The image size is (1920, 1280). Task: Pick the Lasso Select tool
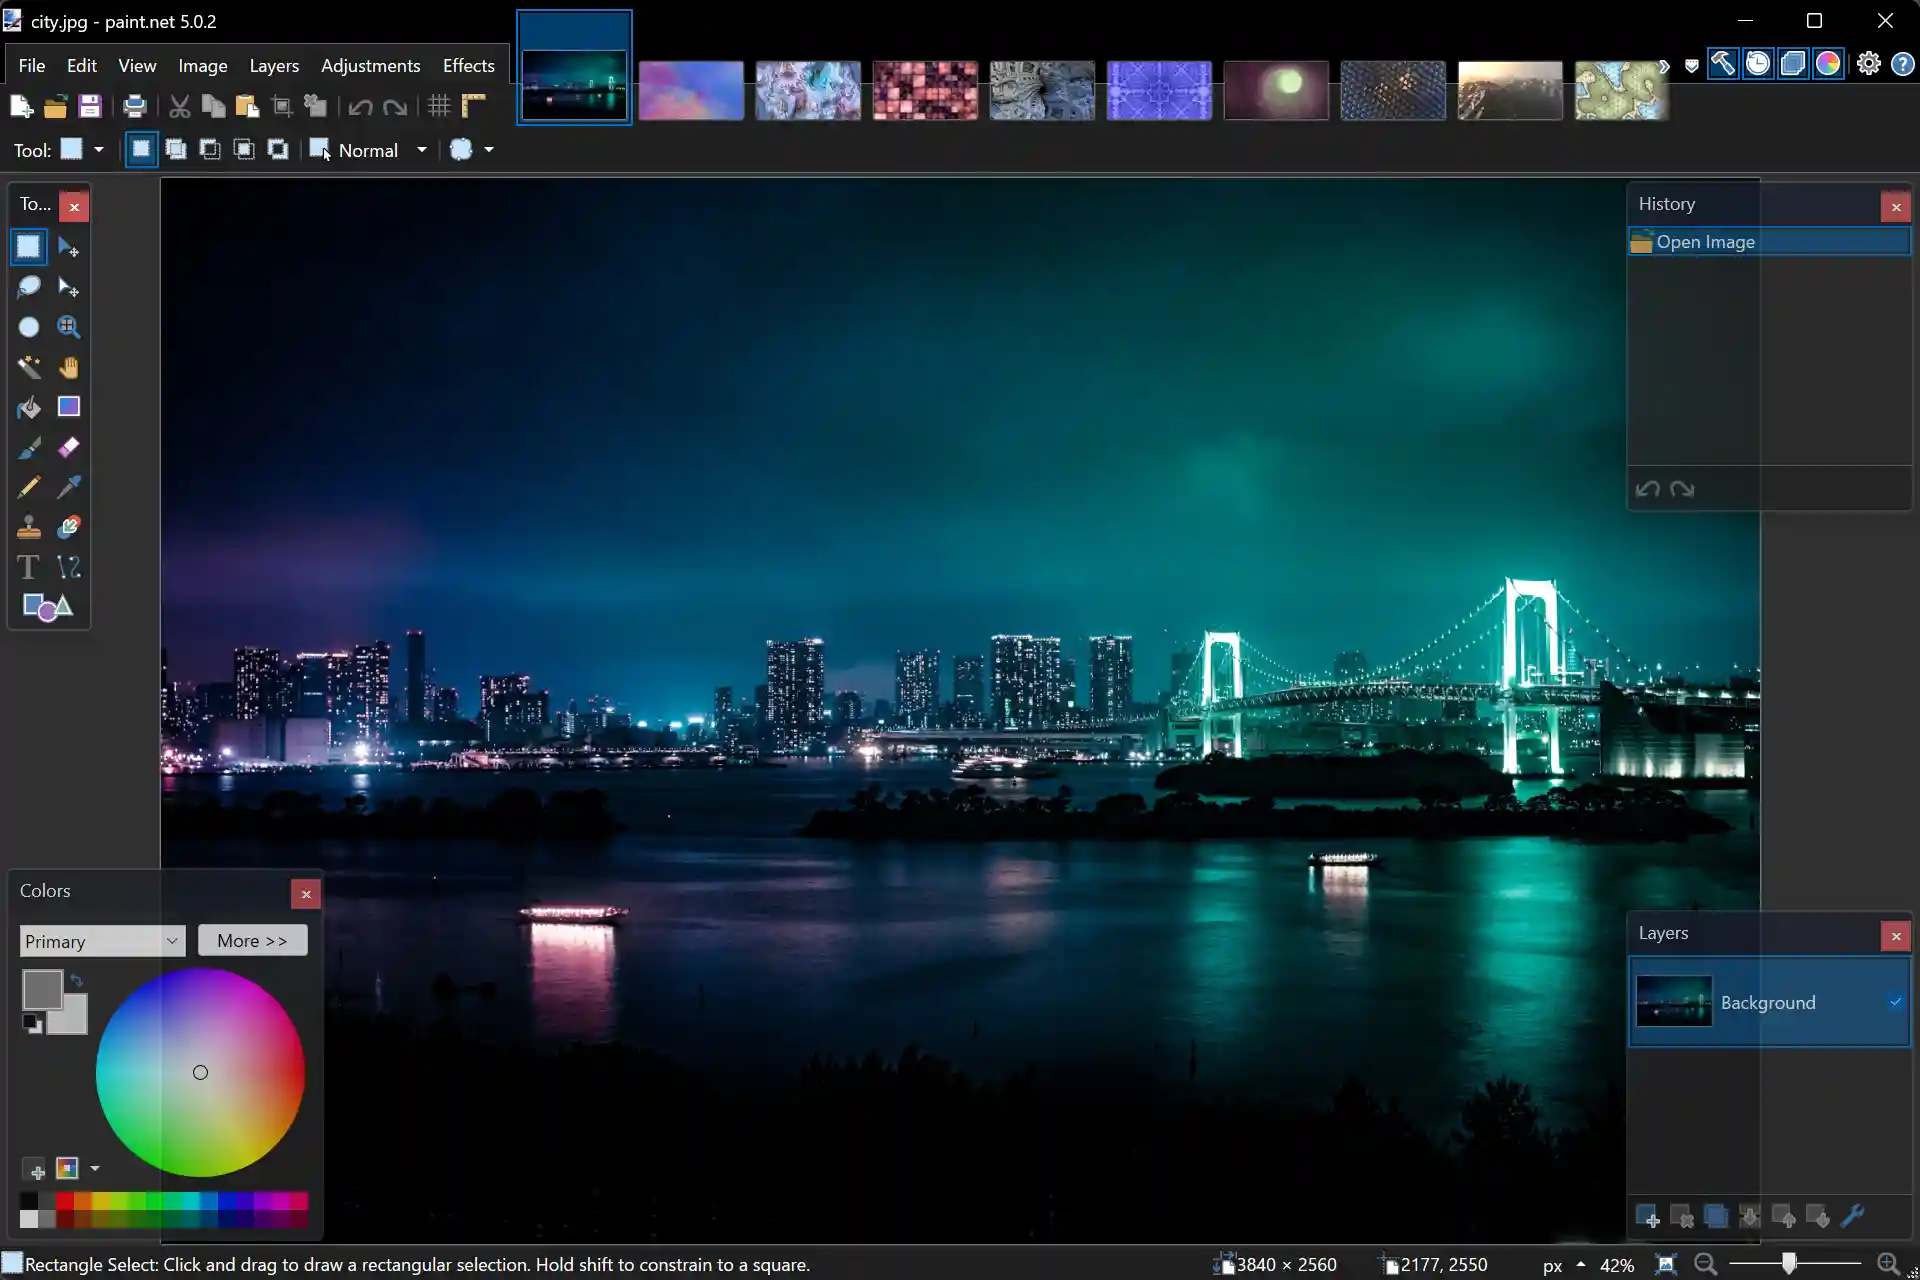[x=29, y=287]
